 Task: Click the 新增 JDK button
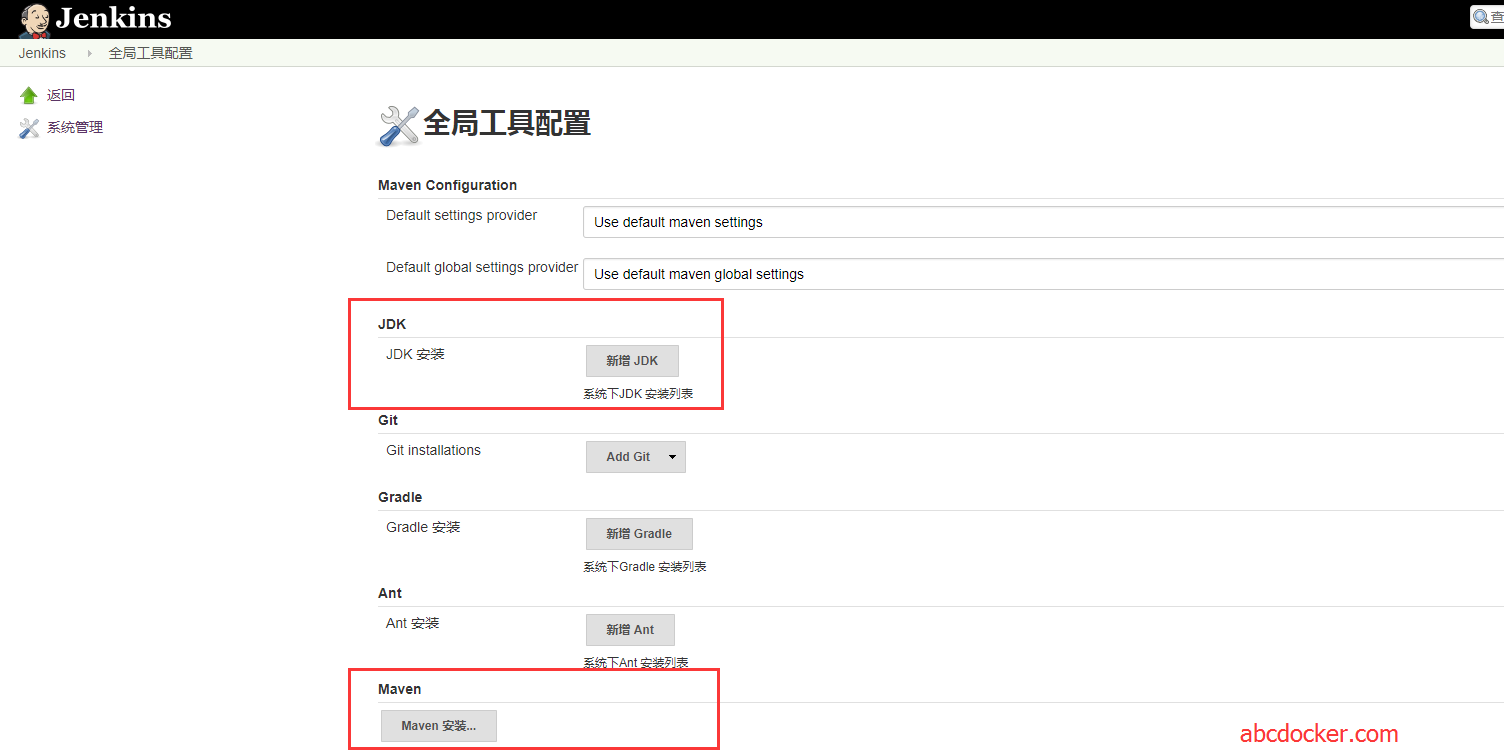coord(632,360)
